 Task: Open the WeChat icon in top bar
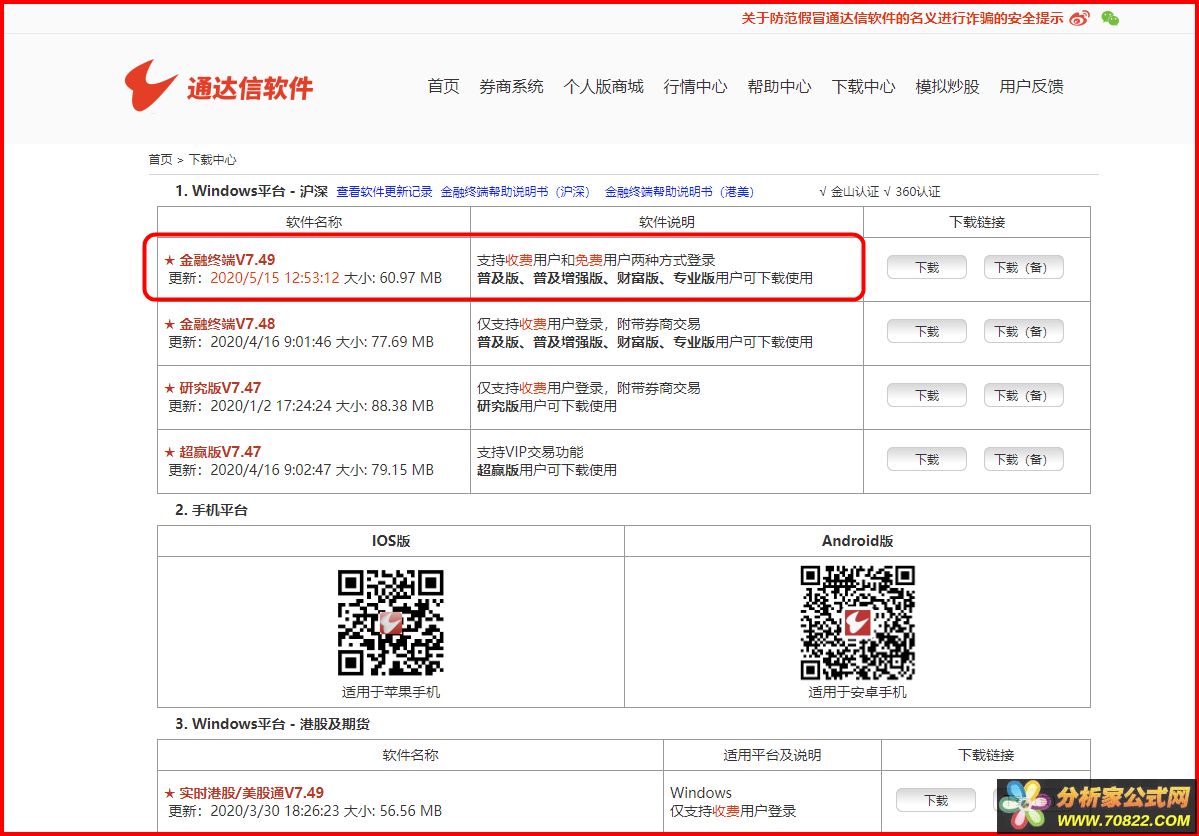click(x=1110, y=18)
